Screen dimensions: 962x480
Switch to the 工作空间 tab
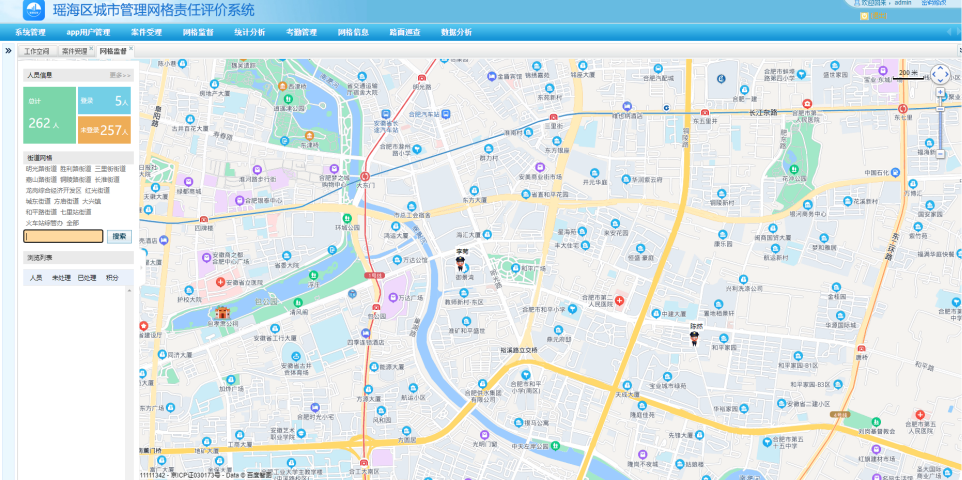tap(37, 50)
